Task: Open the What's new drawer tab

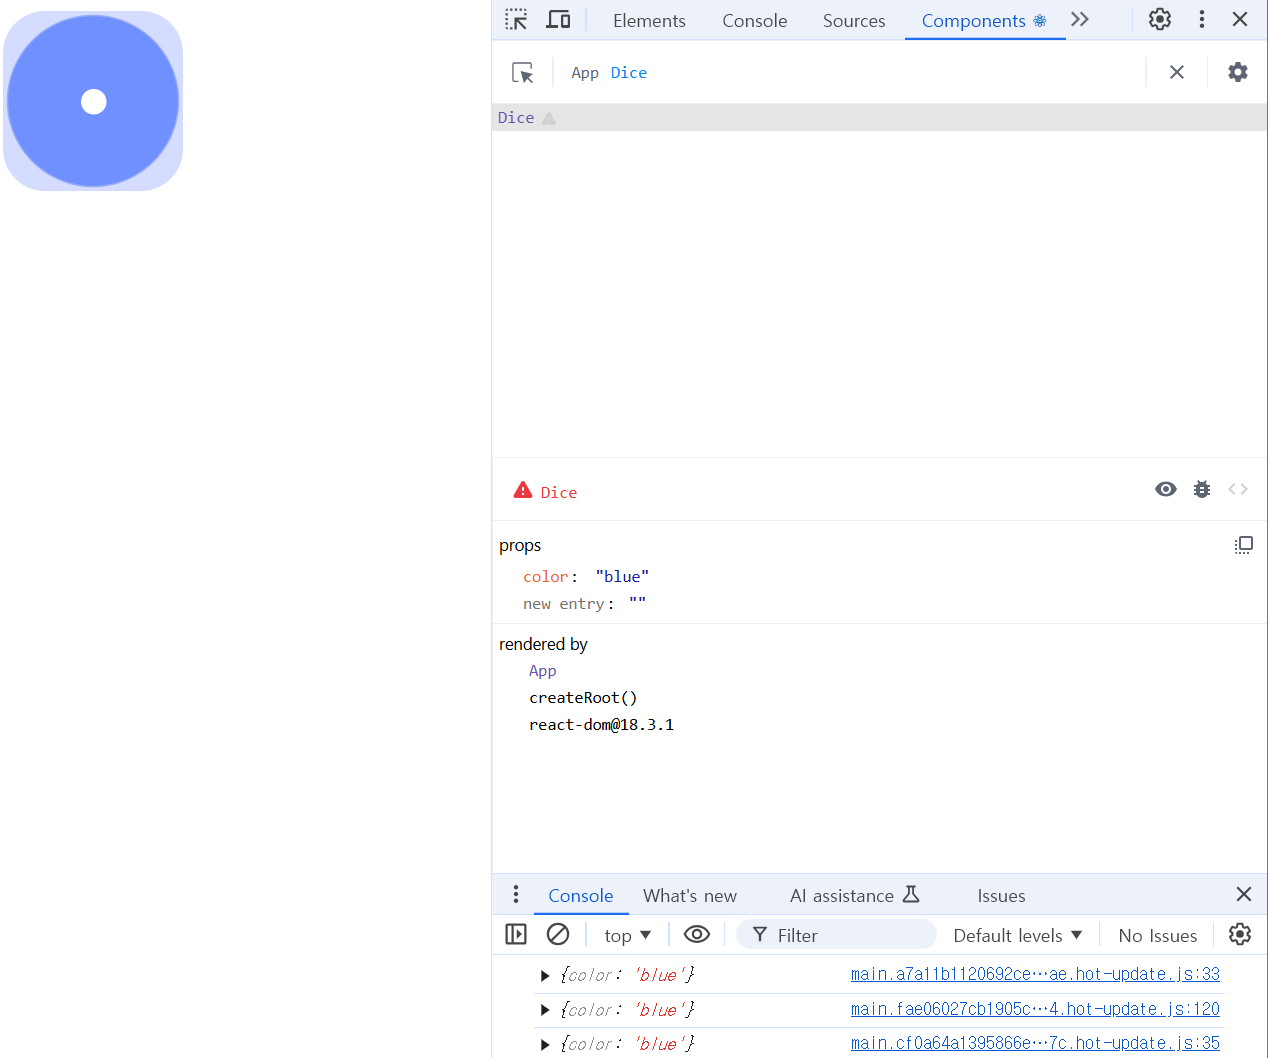Action: 690,896
